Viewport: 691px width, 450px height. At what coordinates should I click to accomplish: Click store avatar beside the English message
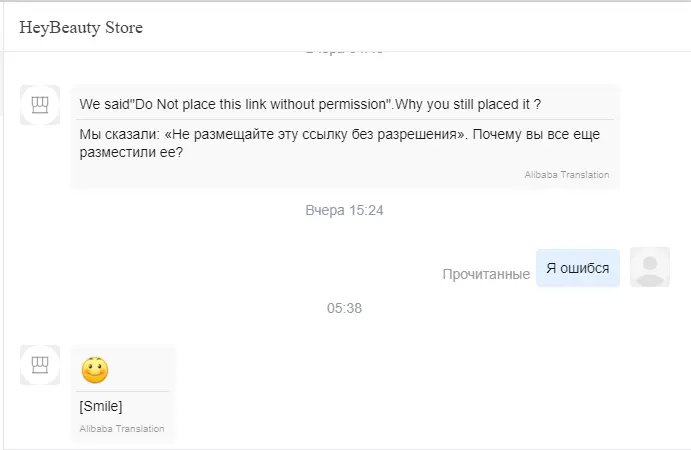[x=40, y=105]
